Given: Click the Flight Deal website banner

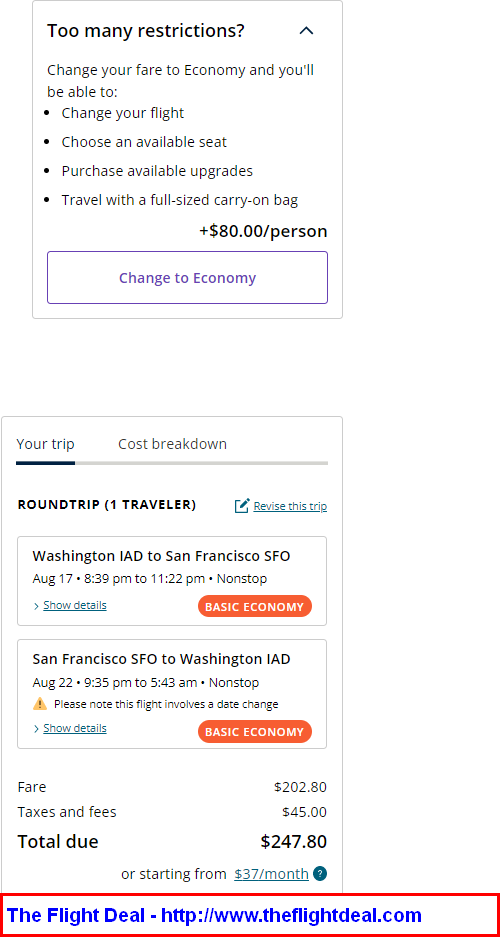Looking at the screenshot, I should point(250,915).
